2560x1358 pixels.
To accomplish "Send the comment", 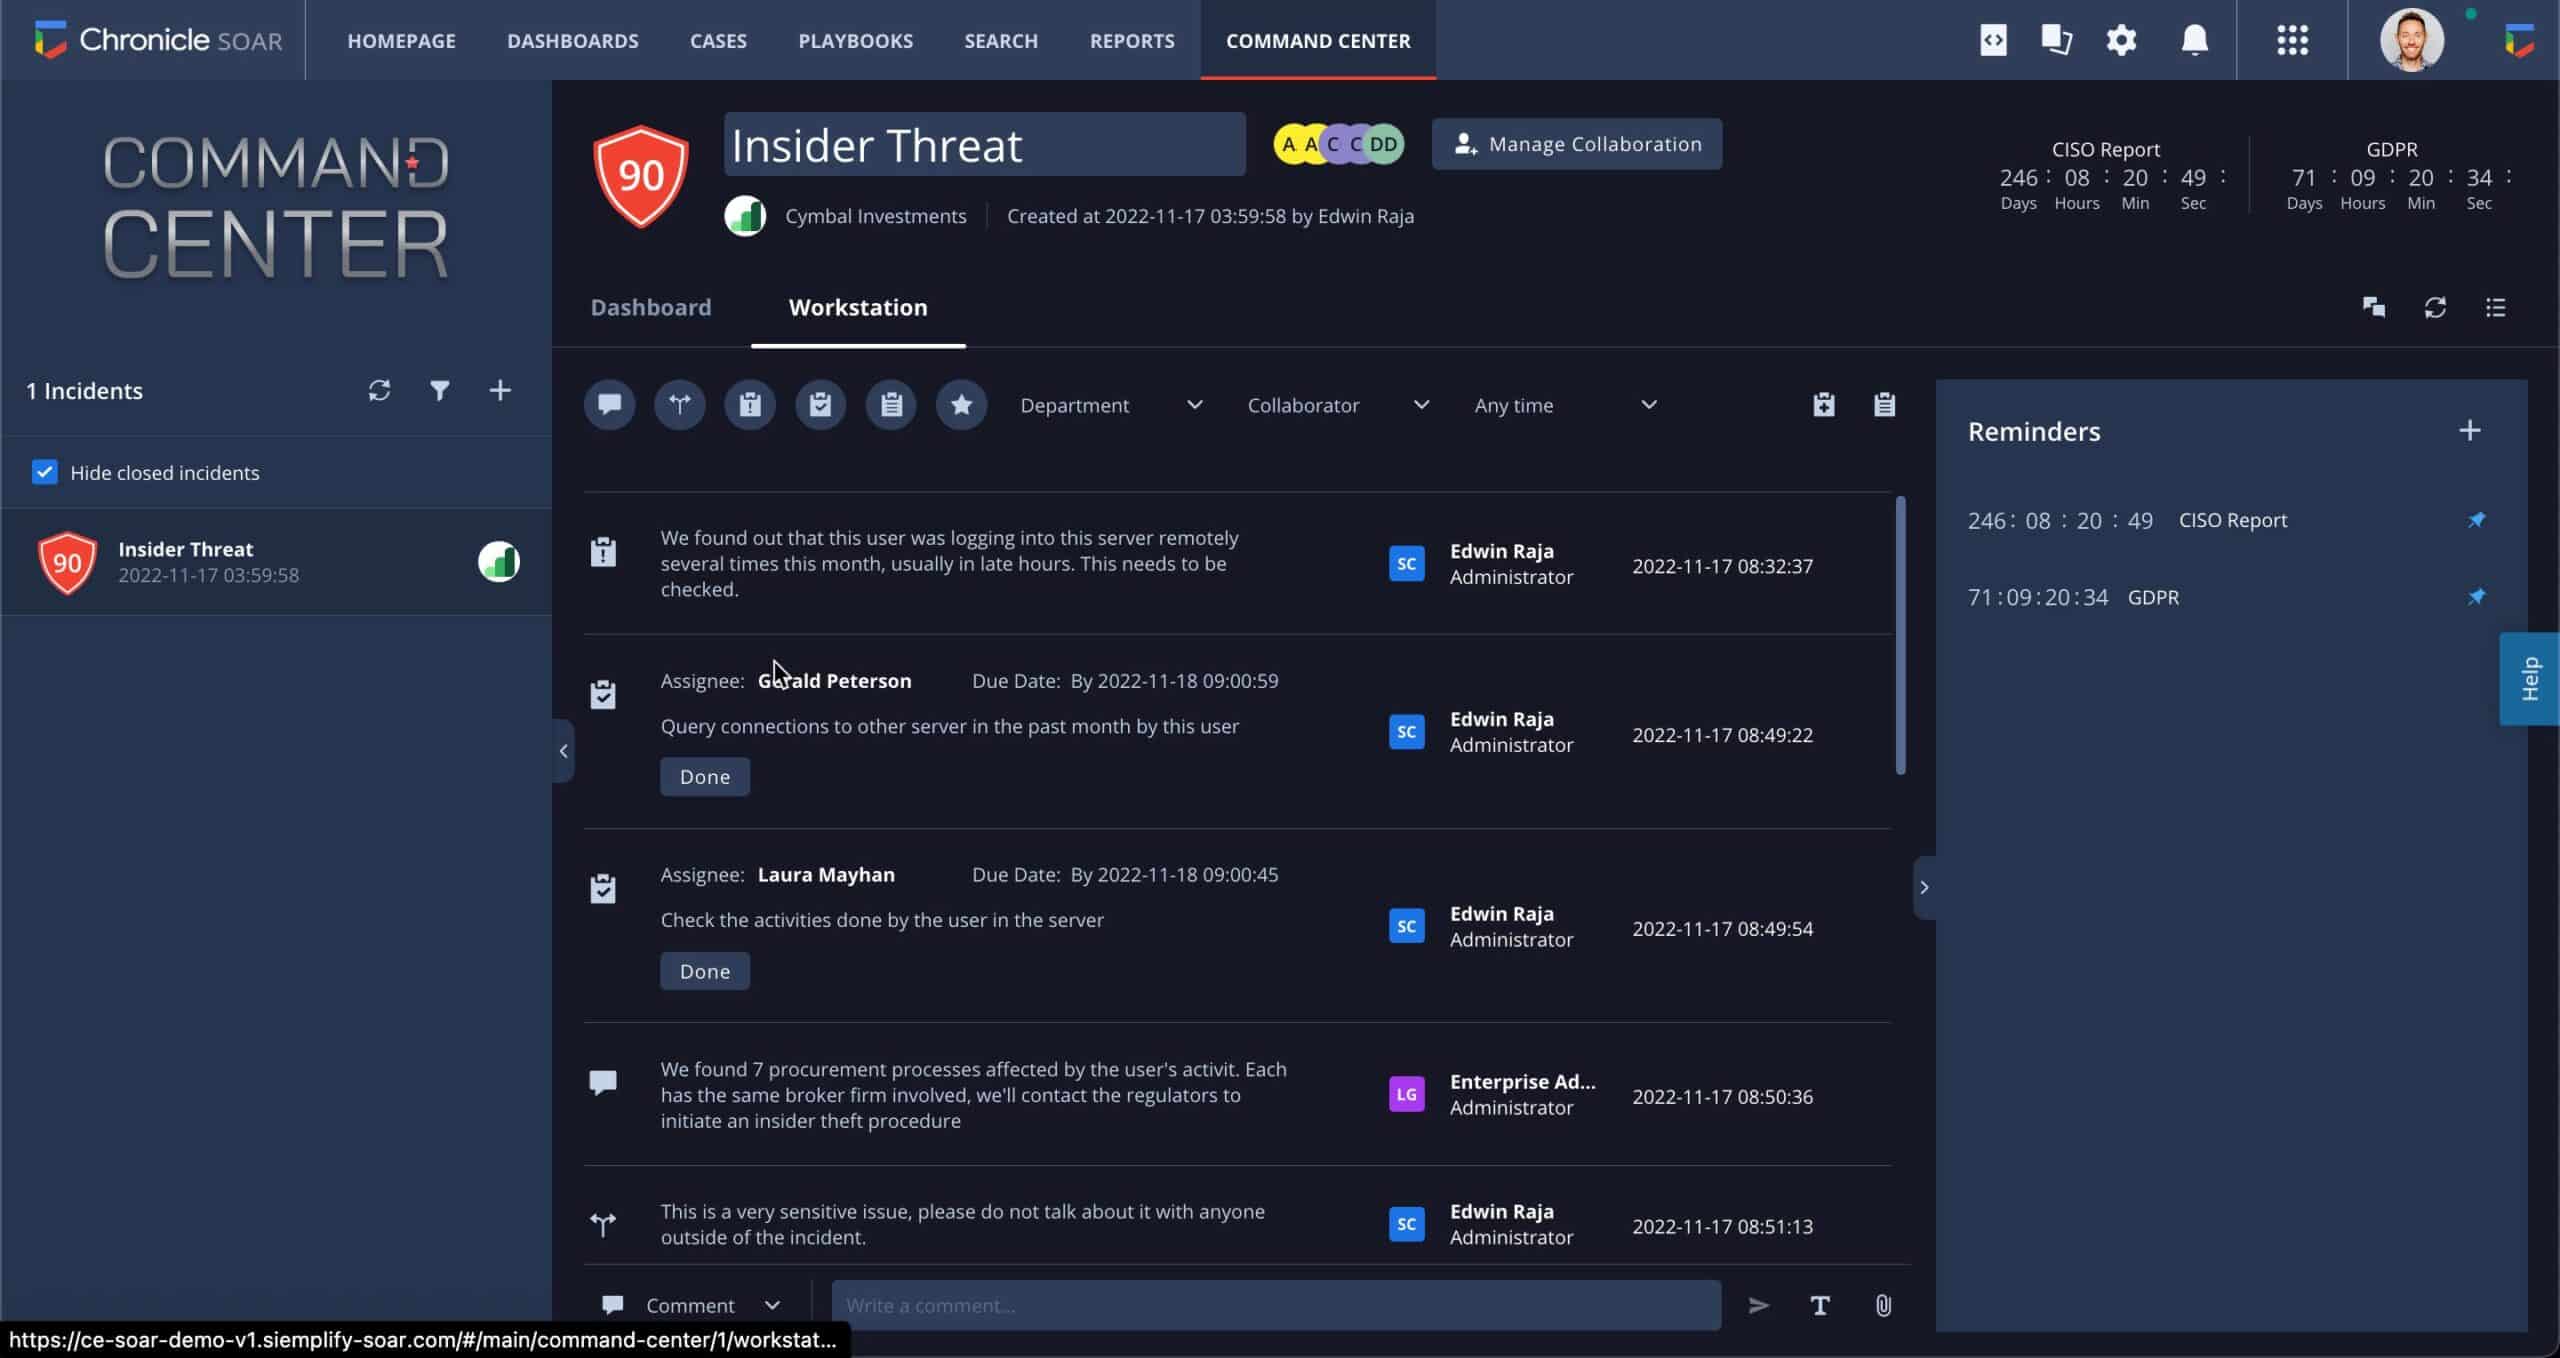I will [x=1758, y=1305].
